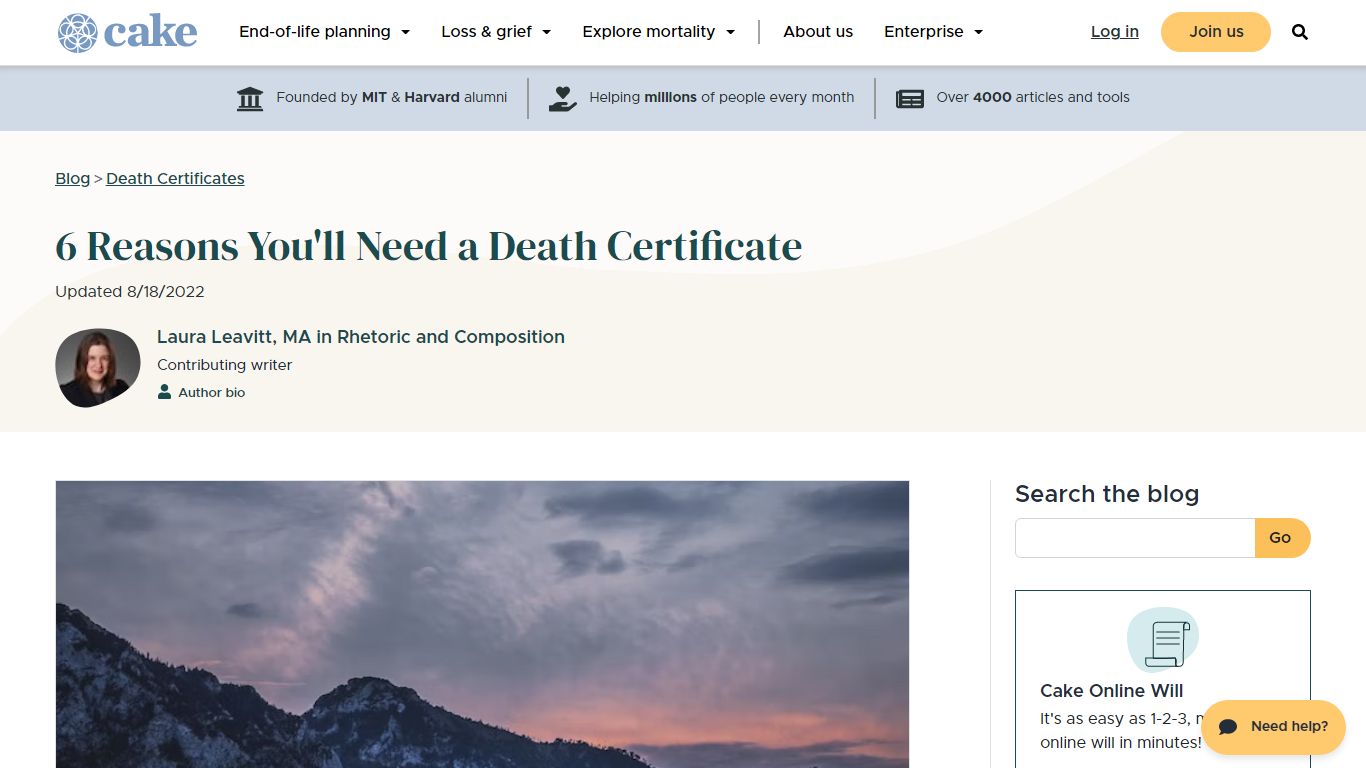Click Over 4000 articles and tools text
Screen dimensions: 1366x768
[x=1033, y=97]
